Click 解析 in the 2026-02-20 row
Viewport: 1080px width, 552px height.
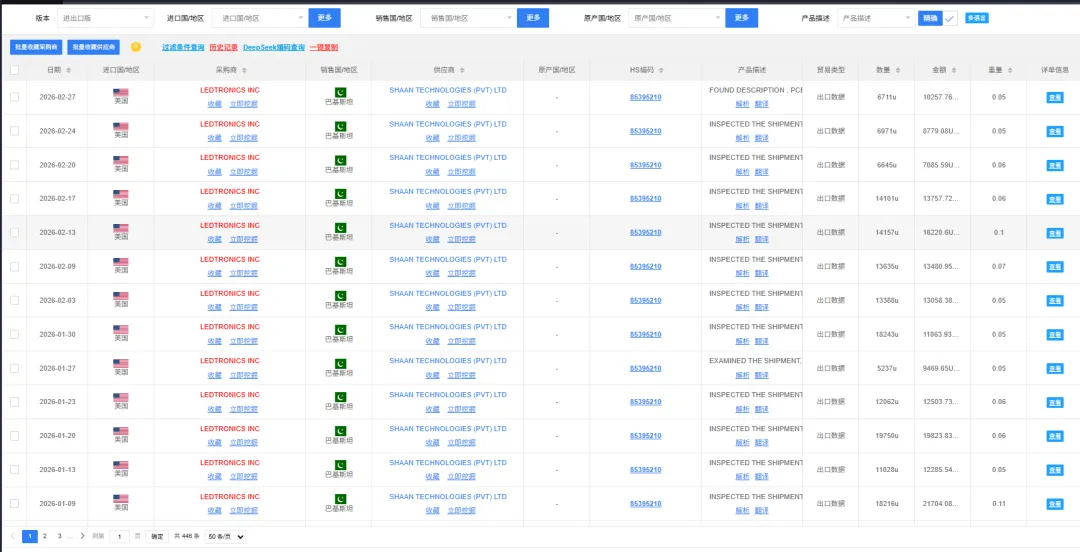[x=742, y=172]
